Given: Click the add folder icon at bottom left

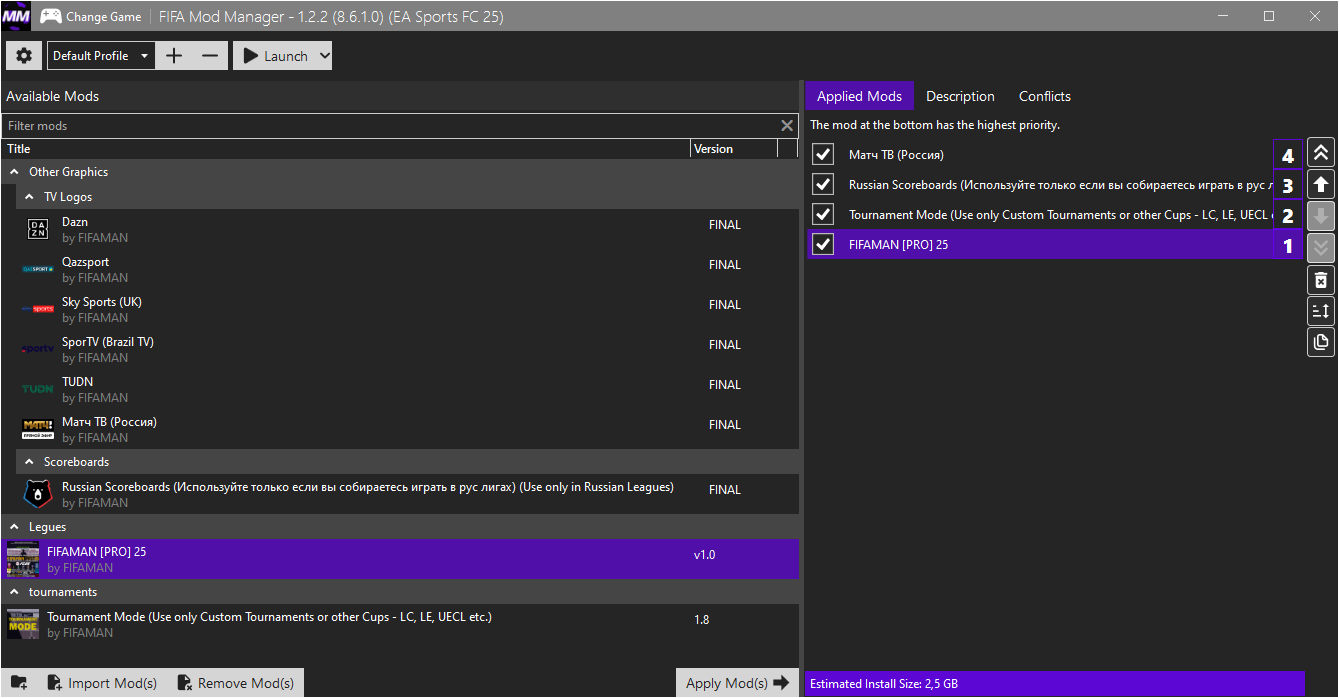Looking at the screenshot, I should tap(19, 683).
